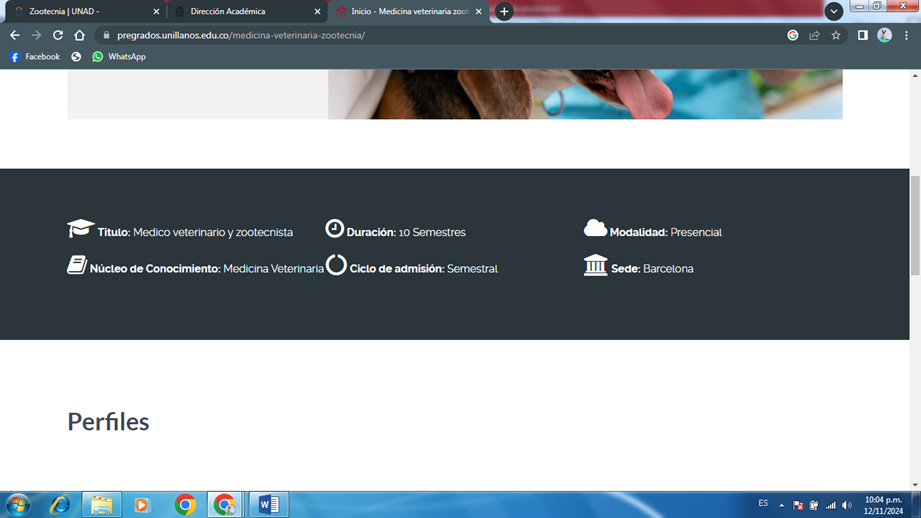Open the WhatsApp bookmark
This screenshot has height=518, width=921.
click(118, 57)
